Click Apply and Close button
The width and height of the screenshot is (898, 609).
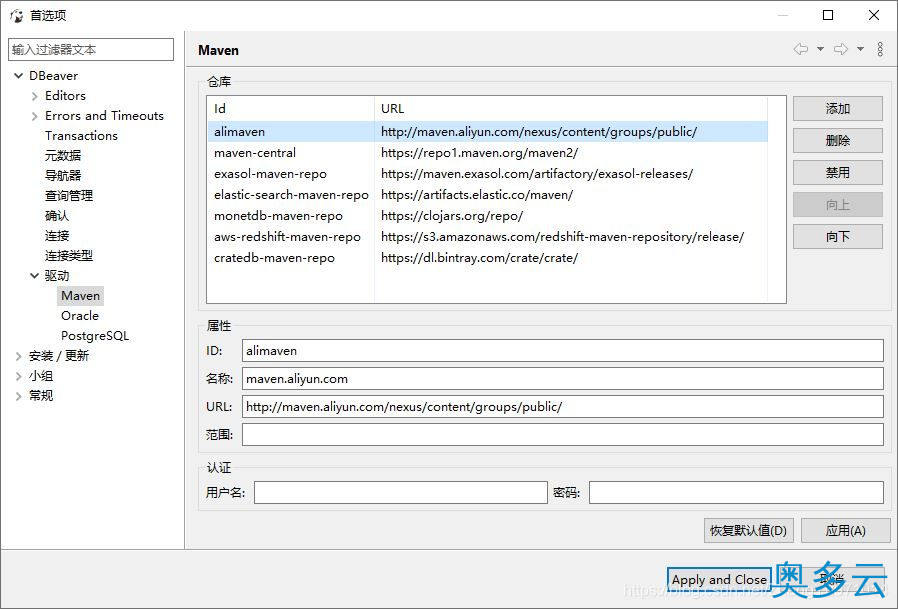coord(719,580)
